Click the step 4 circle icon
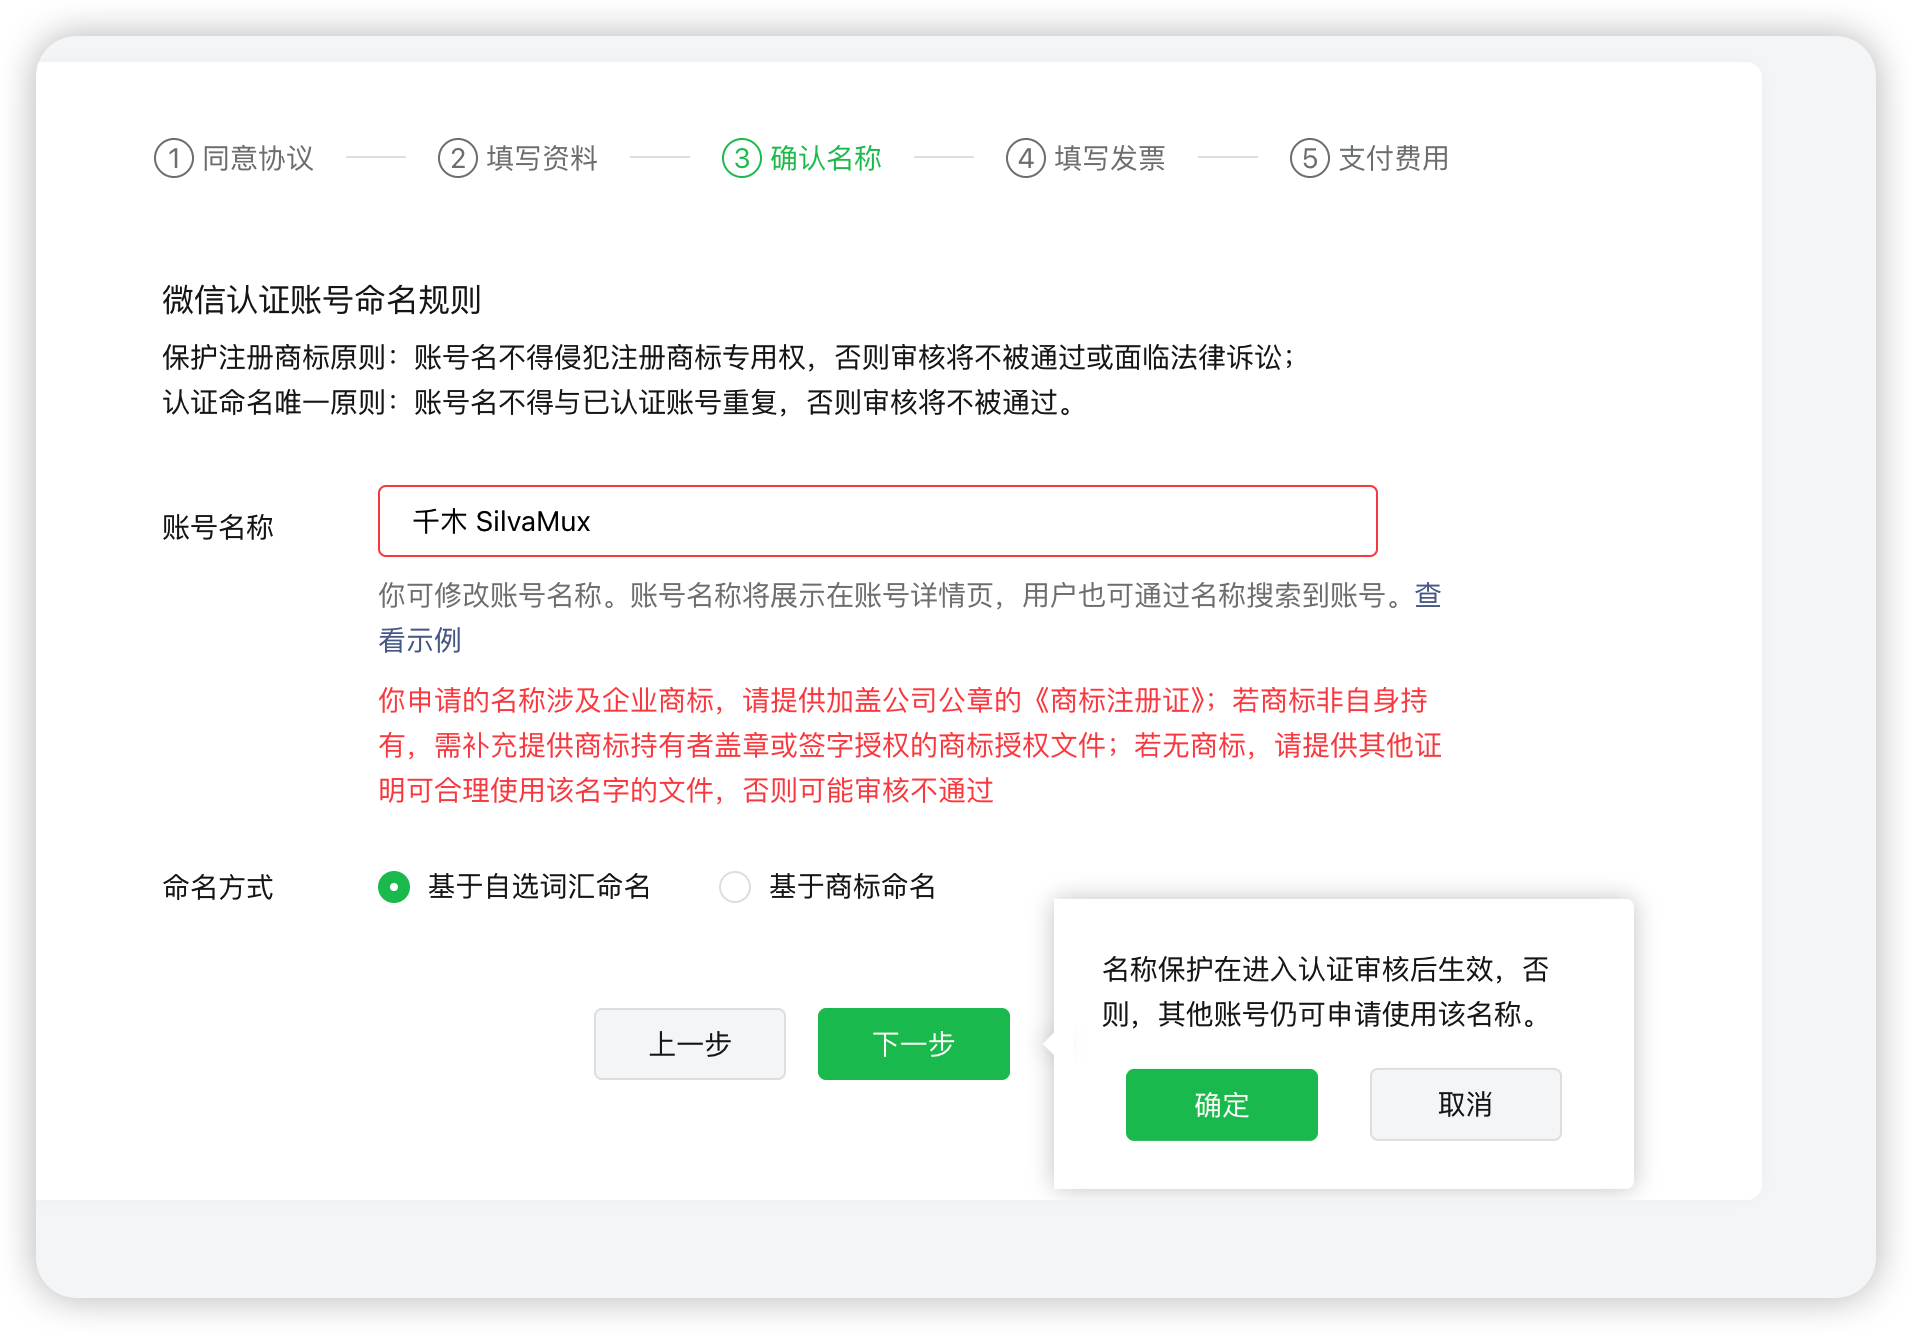 [x=1025, y=158]
